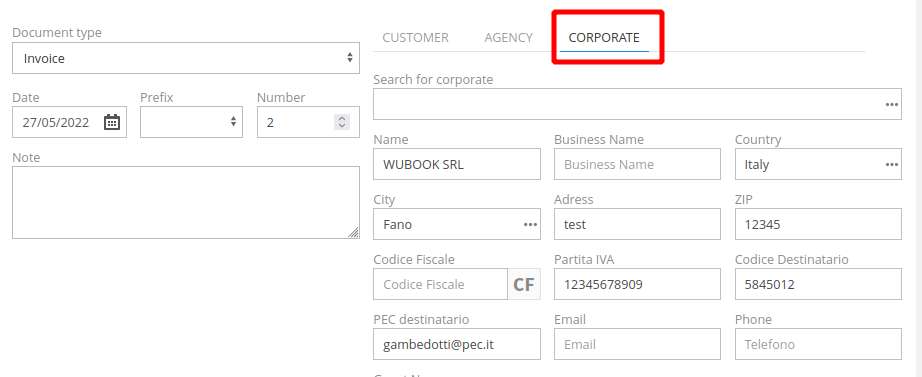Select the CORPORATE tab
Screen dimensions: 922x377
(x=604, y=38)
